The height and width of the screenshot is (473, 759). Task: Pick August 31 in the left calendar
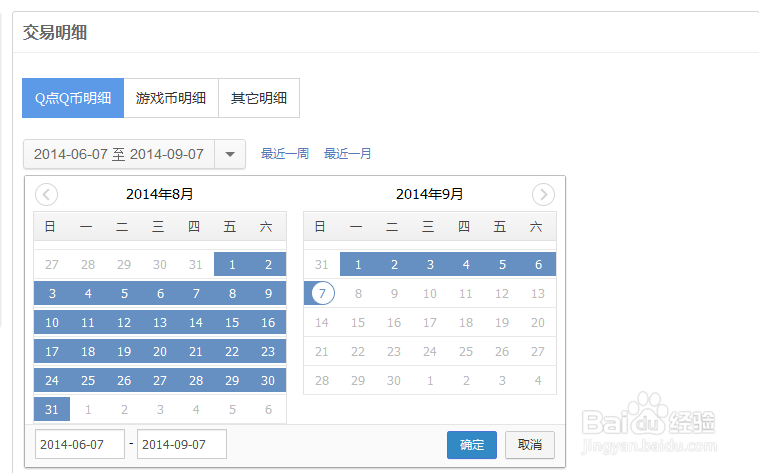click(x=52, y=410)
